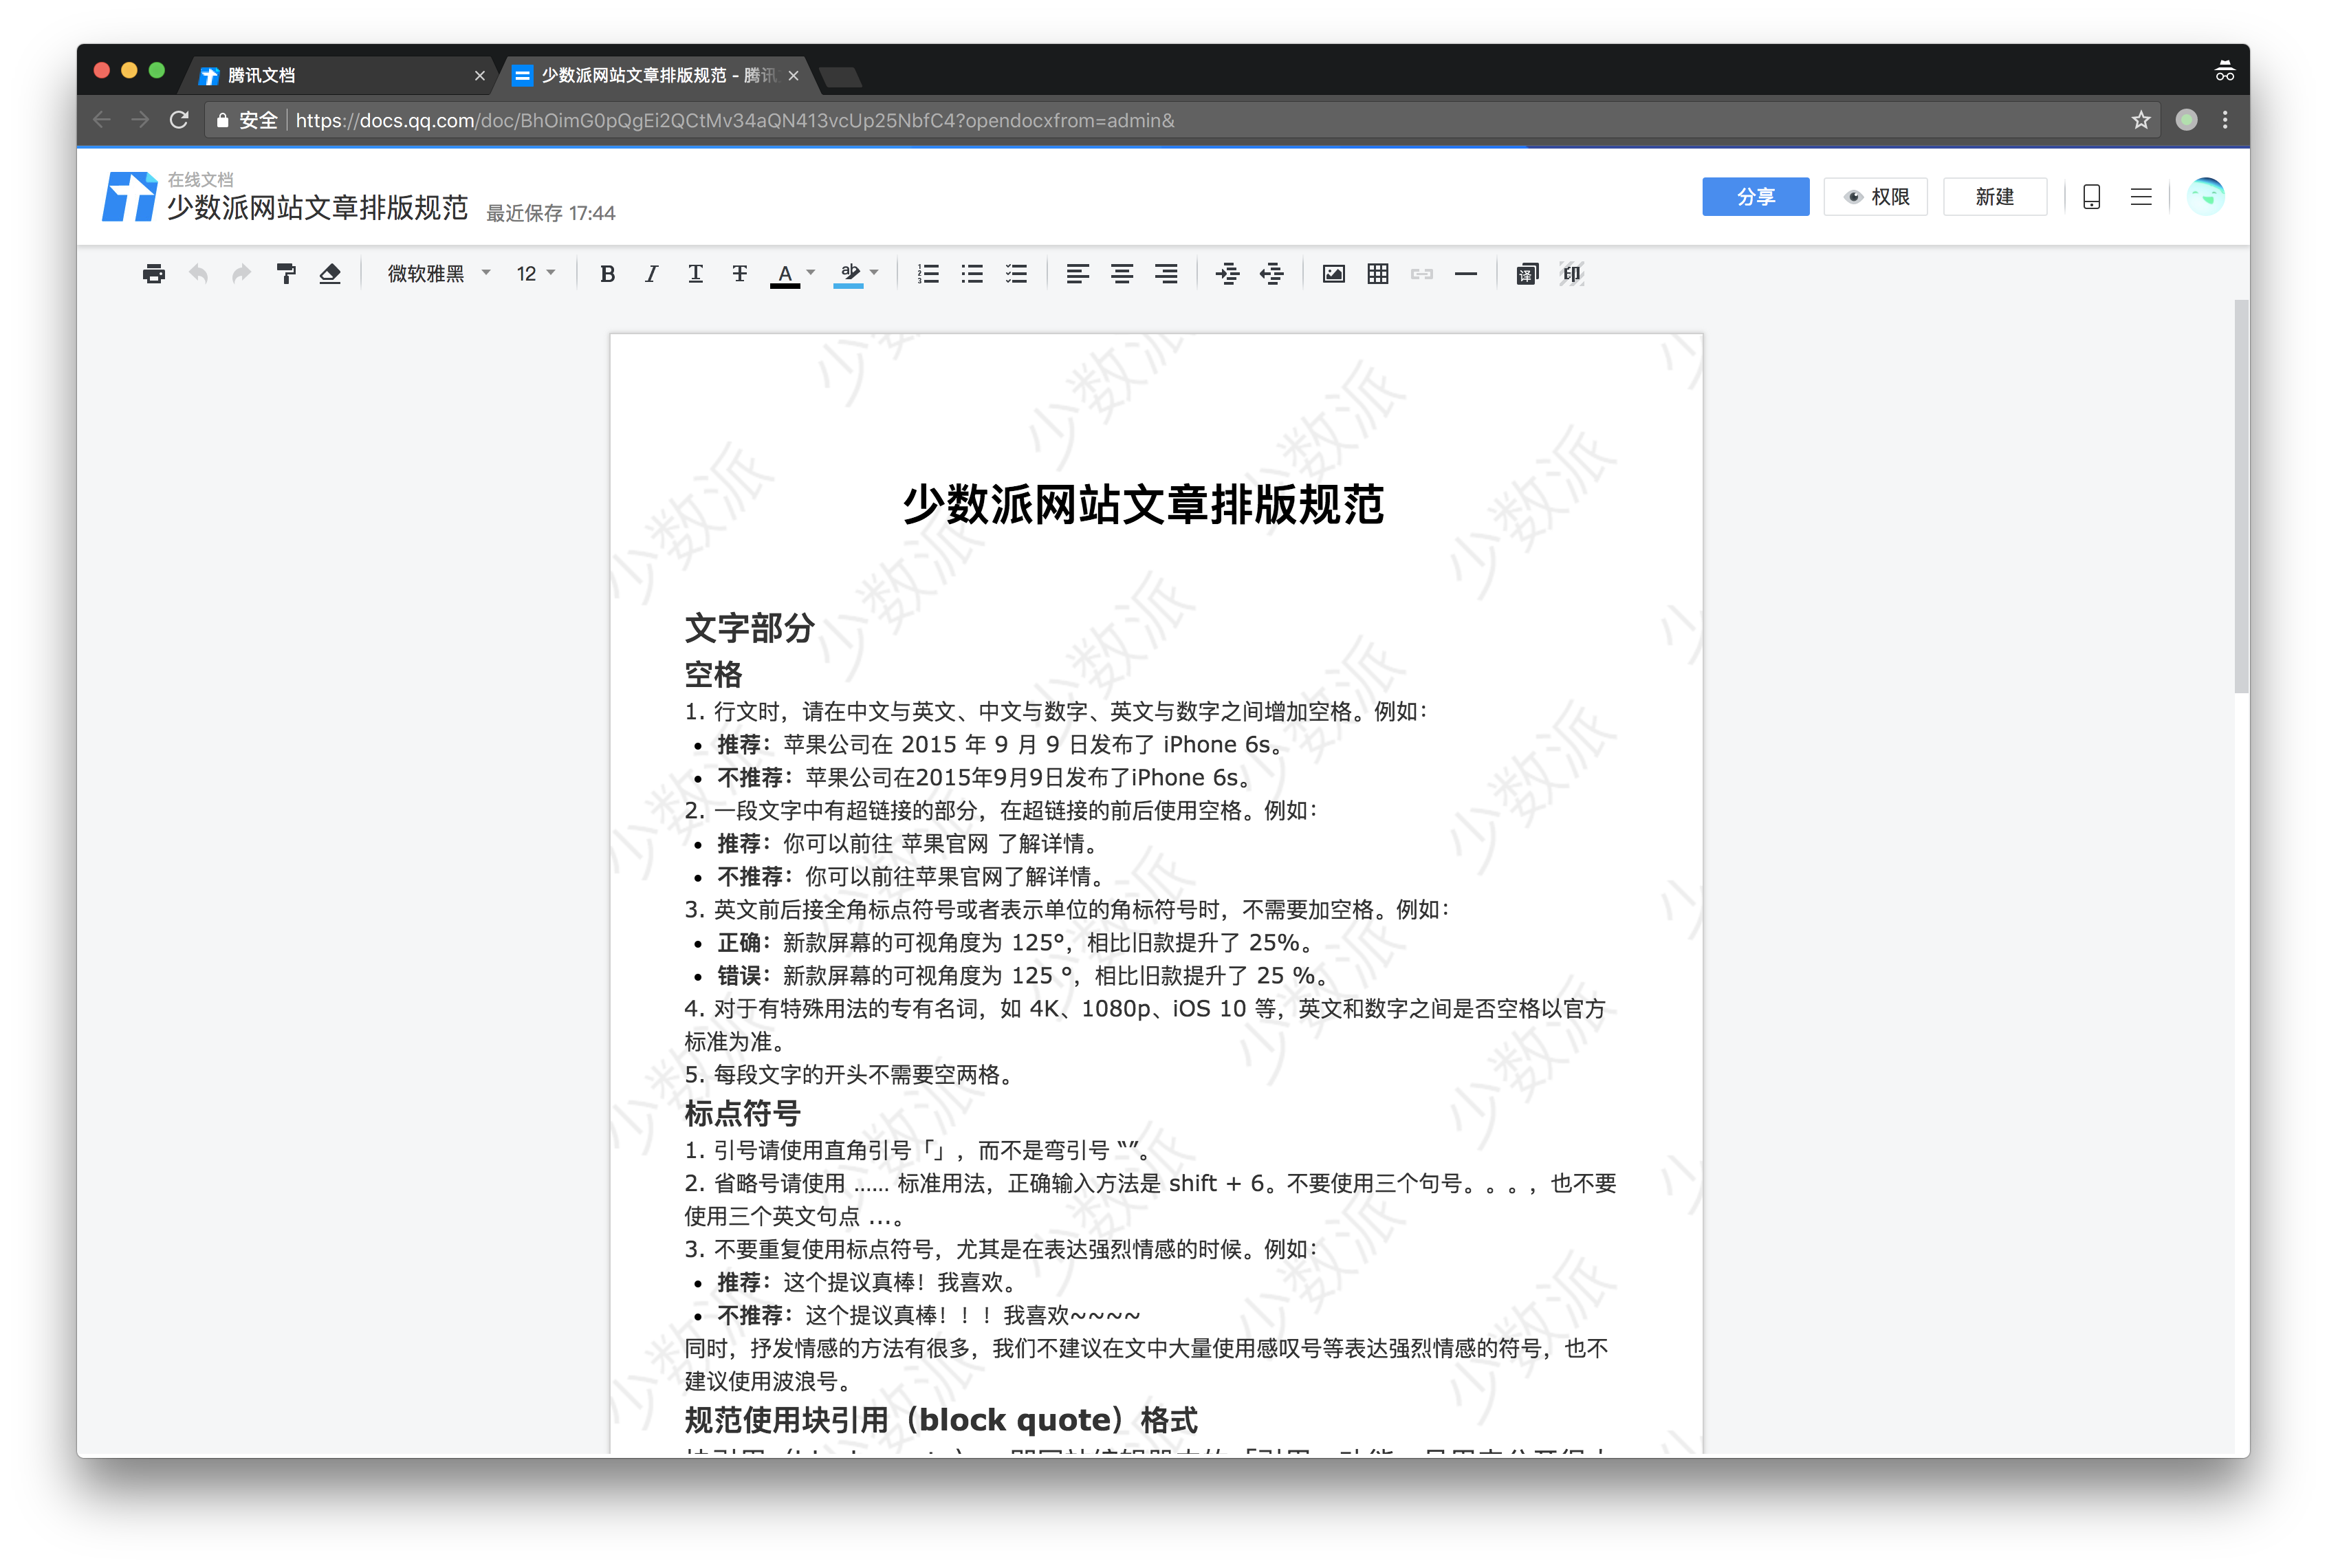Viewport: 2327px width, 1568px height.
Task: Click the blue 分享 share button
Action: [x=1755, y=197]
